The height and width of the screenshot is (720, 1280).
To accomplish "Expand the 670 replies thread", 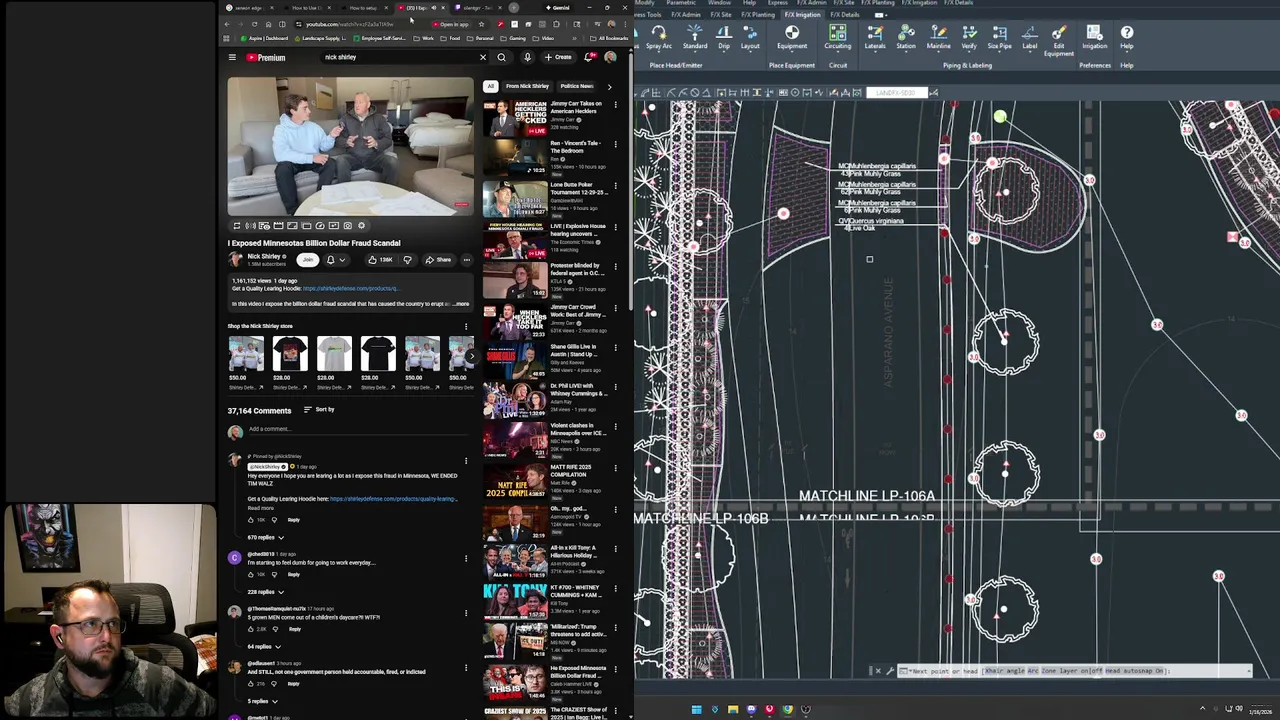I will 265,538.
